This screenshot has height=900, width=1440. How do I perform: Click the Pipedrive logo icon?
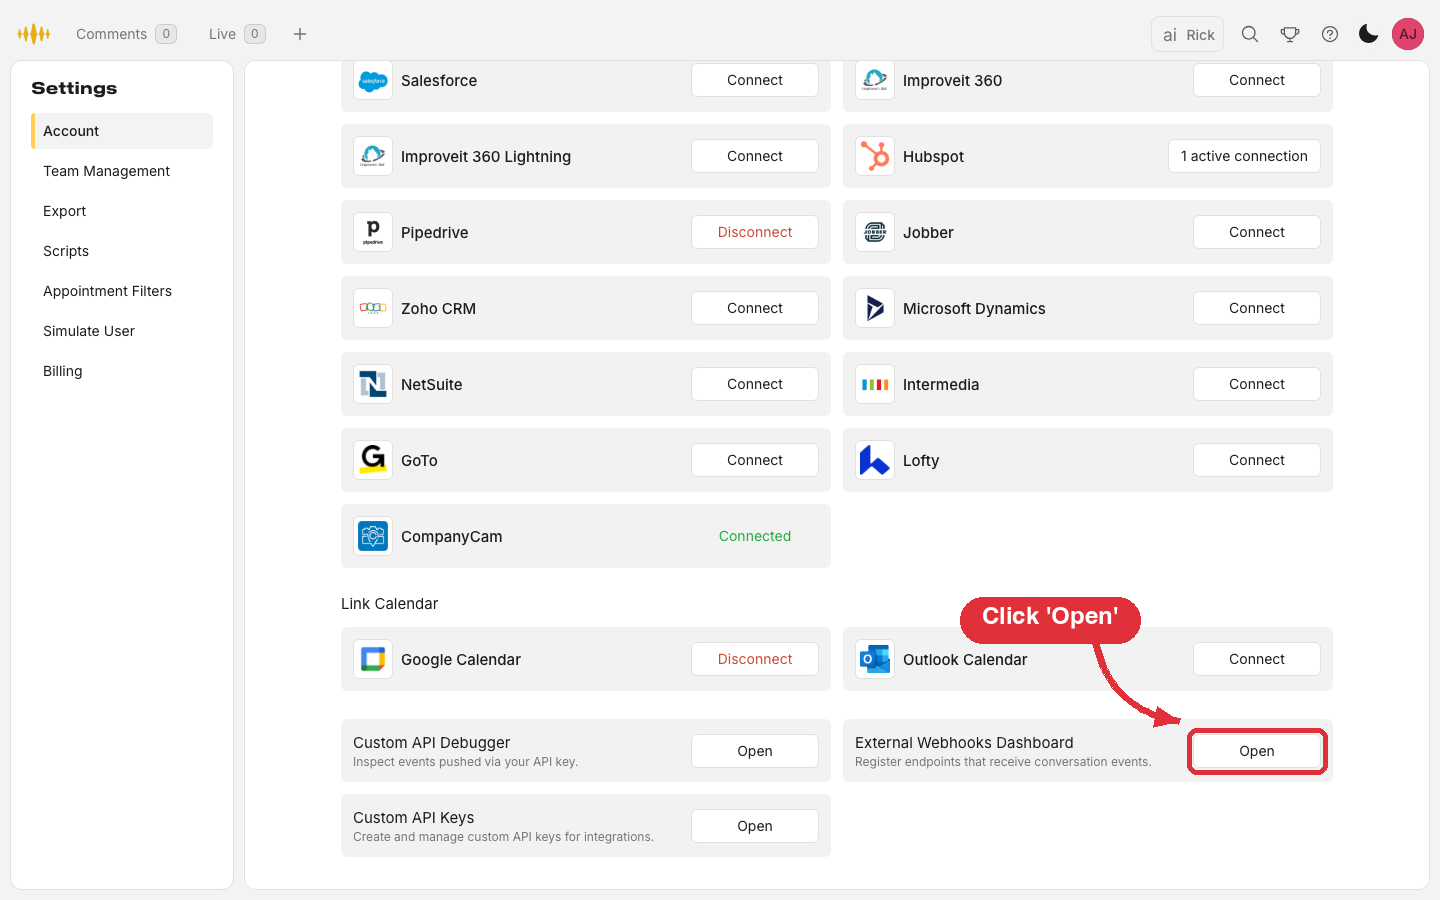coord(373,232)
